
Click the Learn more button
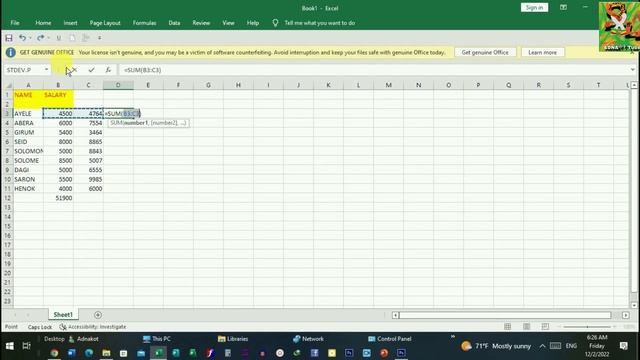[x=542, y=52]
